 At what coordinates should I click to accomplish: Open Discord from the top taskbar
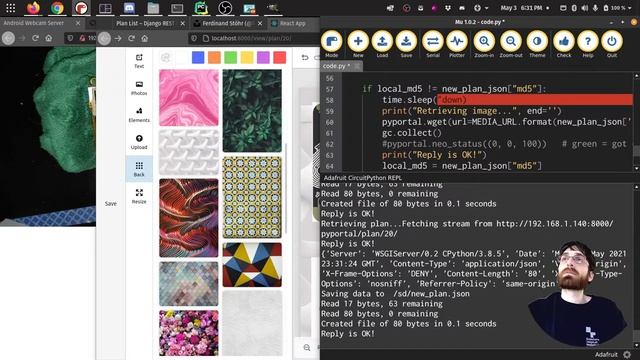(129, 8)
